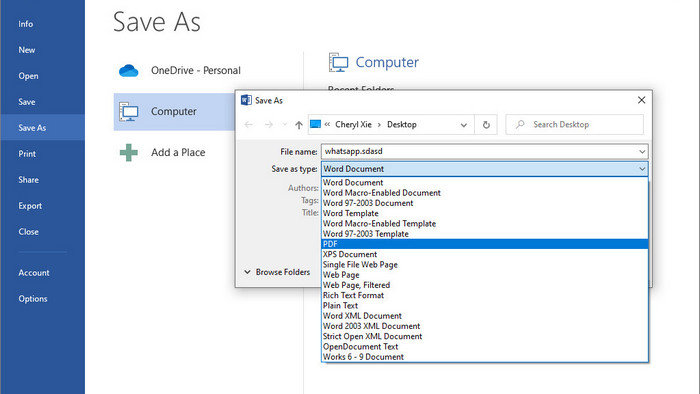Select Strict Open XML Document type
Image resolution: width=700 pixels, height=394 pixels.
click(485, 336)
